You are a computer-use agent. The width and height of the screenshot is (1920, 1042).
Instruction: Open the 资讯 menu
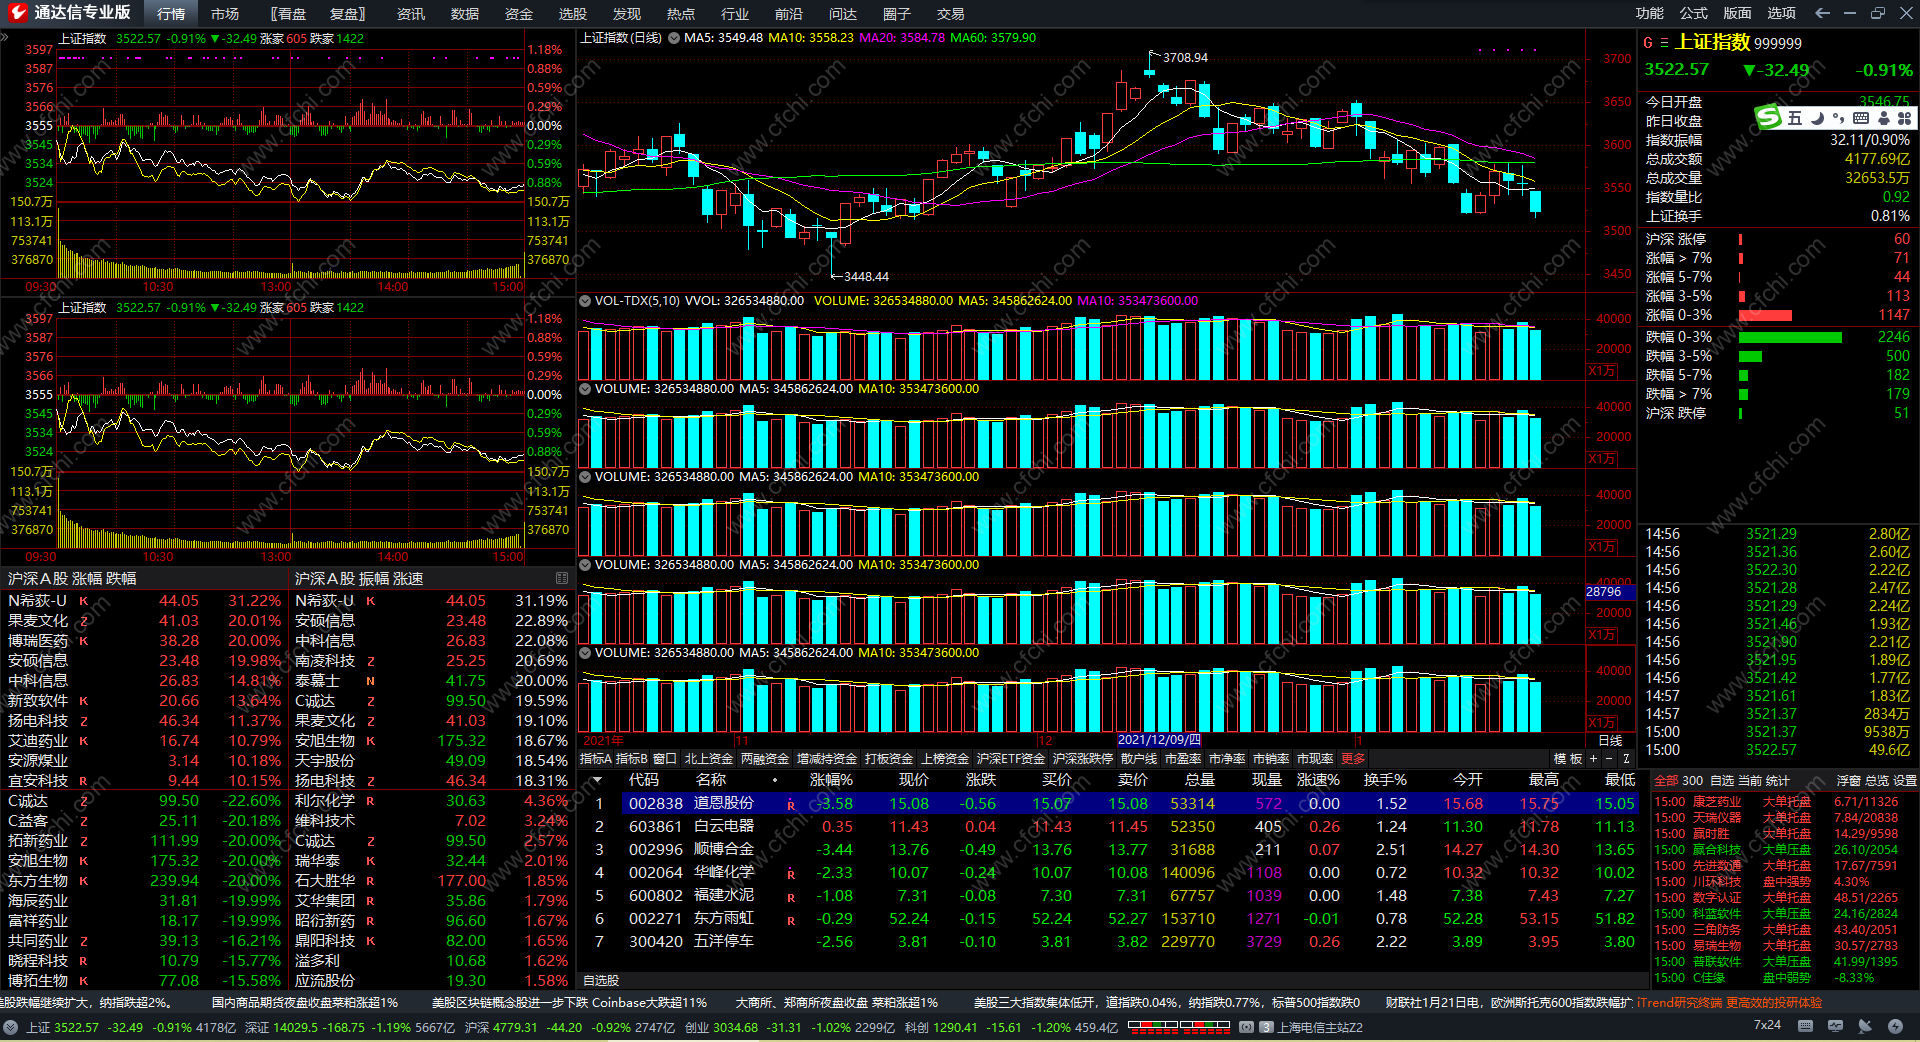(411, 14)
